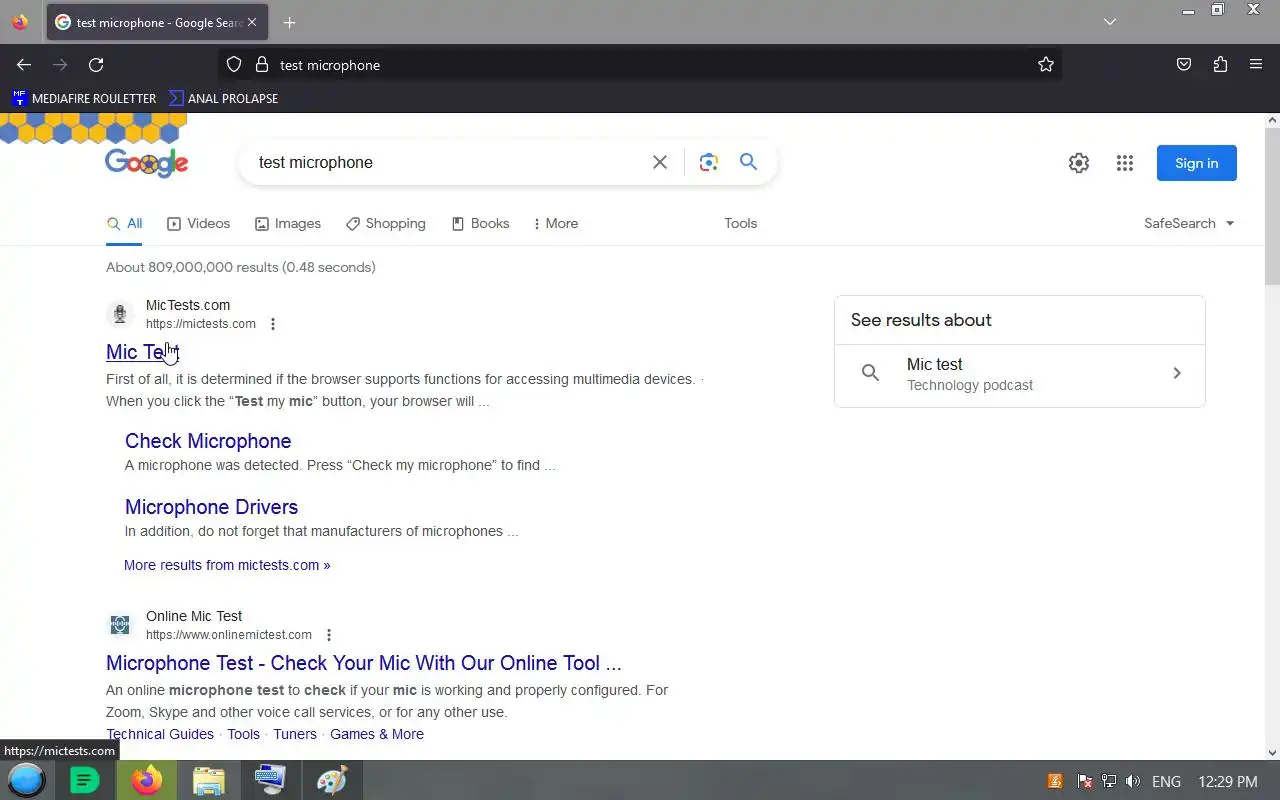This screenshot has width=1280, height=800.
Task: Open Online Mic Test result options menu
Action: click(x=329, y=635)
